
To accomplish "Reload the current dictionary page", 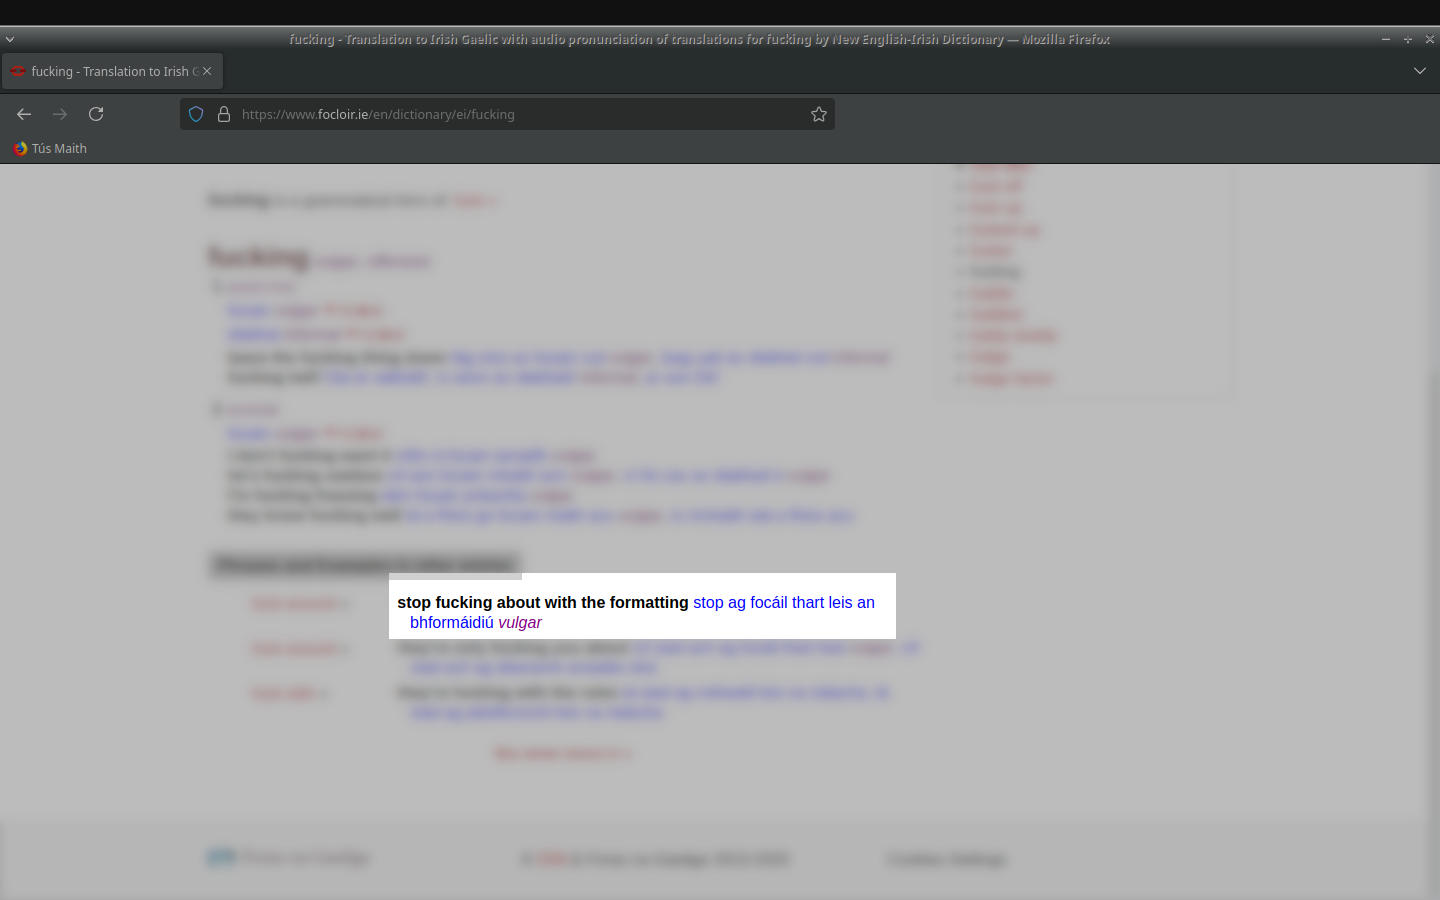I will click(x=96, y=114).
